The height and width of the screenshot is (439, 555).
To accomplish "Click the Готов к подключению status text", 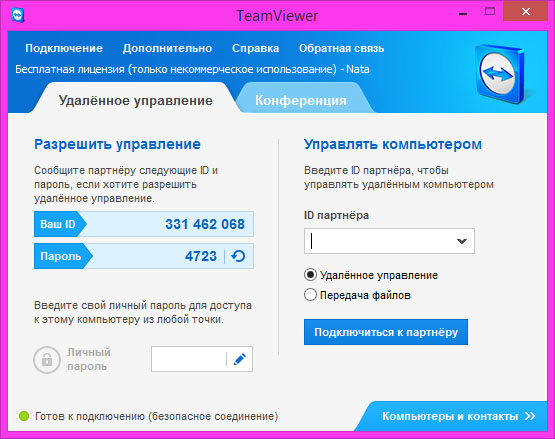I will 156,416.
